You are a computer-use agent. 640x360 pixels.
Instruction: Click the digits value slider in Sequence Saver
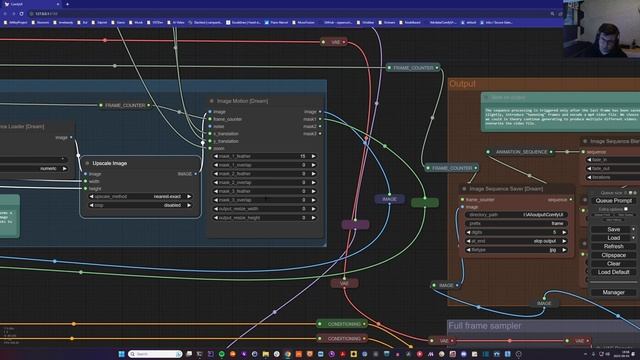(516, 232)
